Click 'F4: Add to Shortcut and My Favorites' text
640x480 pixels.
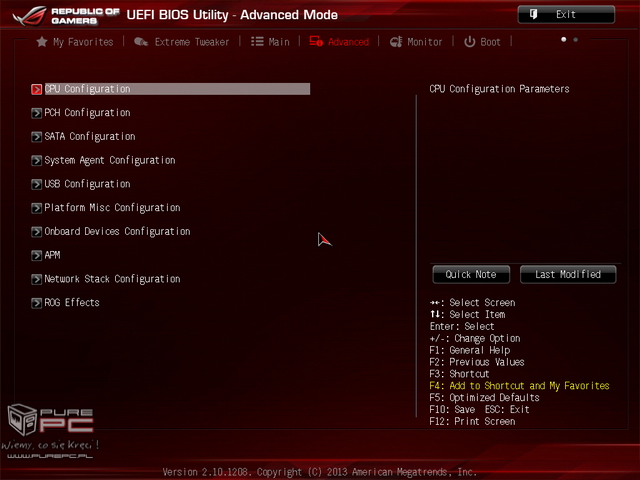519,386
